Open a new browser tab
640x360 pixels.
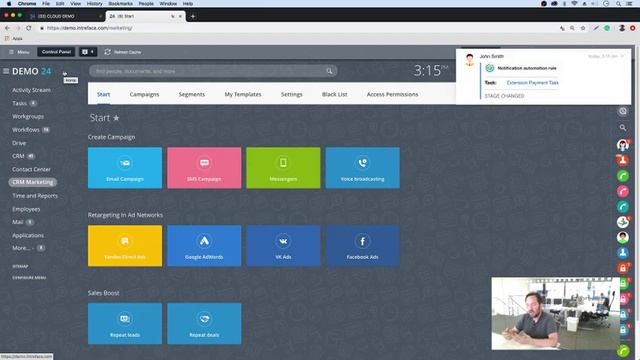193,16
